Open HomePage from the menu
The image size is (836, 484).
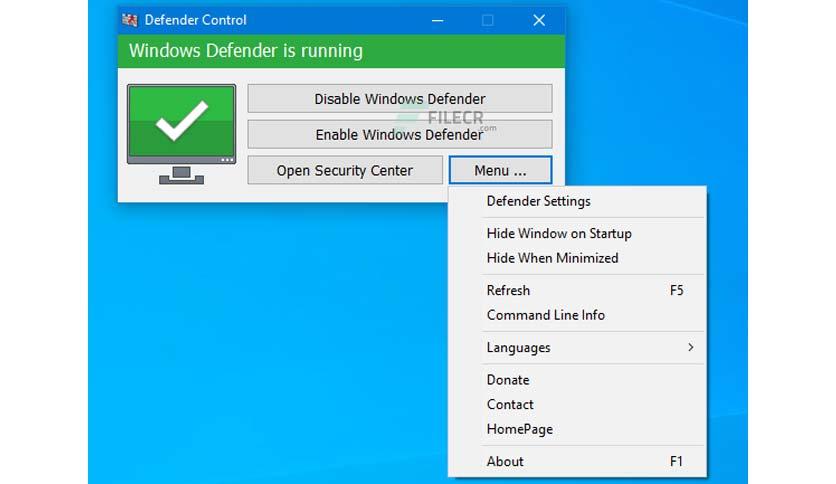pyautogui.click(x=577, y=429)
